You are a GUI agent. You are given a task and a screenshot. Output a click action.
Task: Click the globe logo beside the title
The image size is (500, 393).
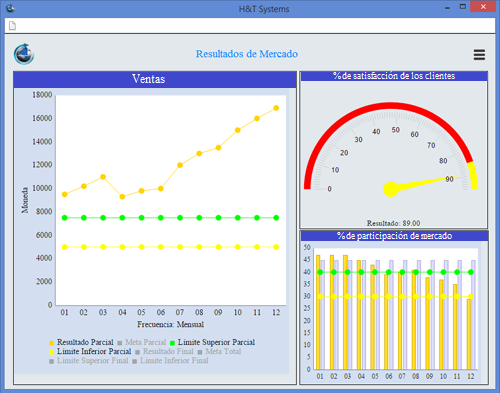(x=24, y=54)
